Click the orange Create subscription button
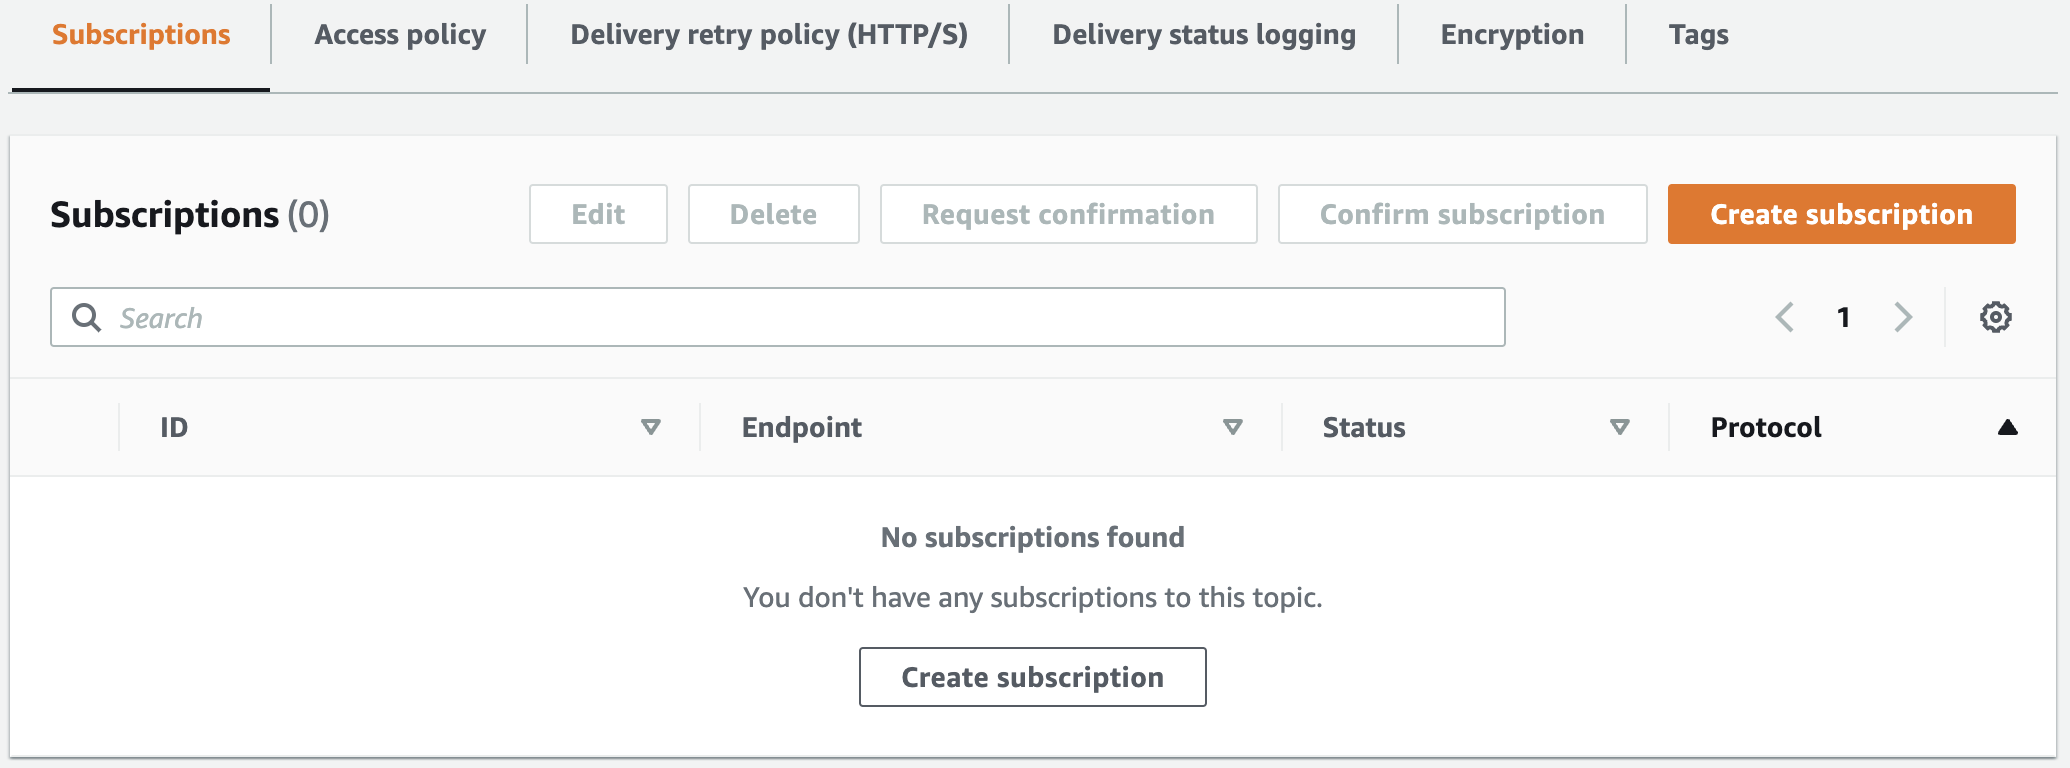2070x768 pixels. [x=1841, y=213]
